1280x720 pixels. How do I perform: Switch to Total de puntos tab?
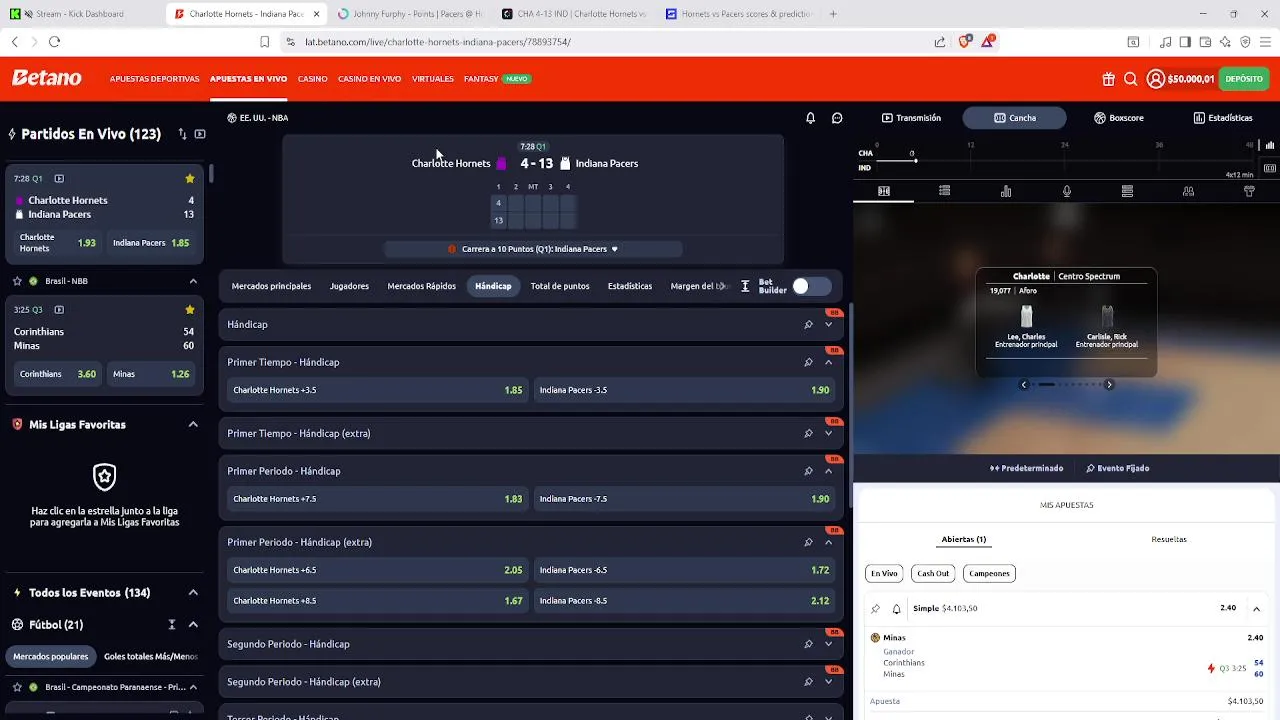[560, 286]
